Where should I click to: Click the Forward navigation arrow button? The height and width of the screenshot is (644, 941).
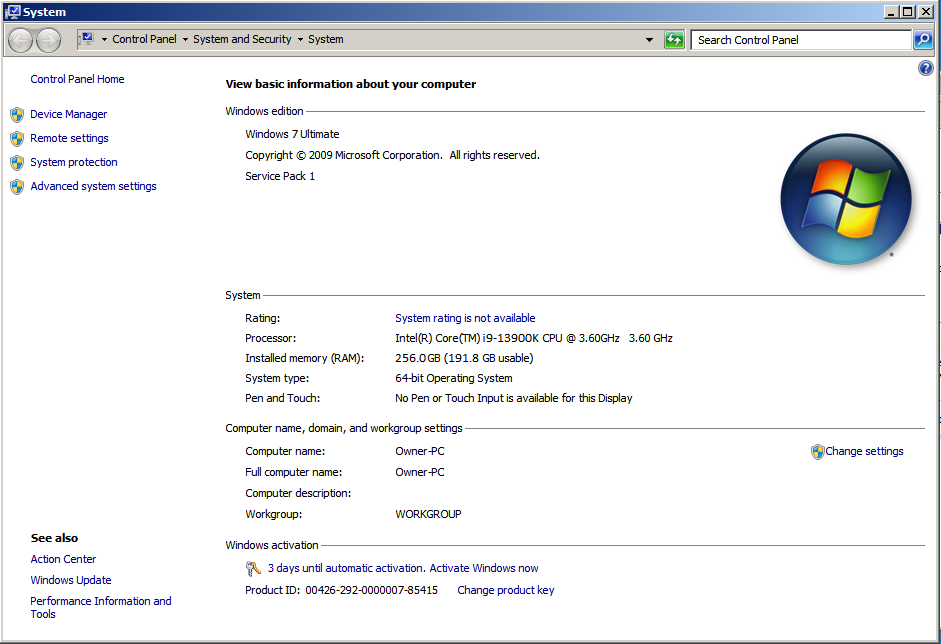point(48,40)
